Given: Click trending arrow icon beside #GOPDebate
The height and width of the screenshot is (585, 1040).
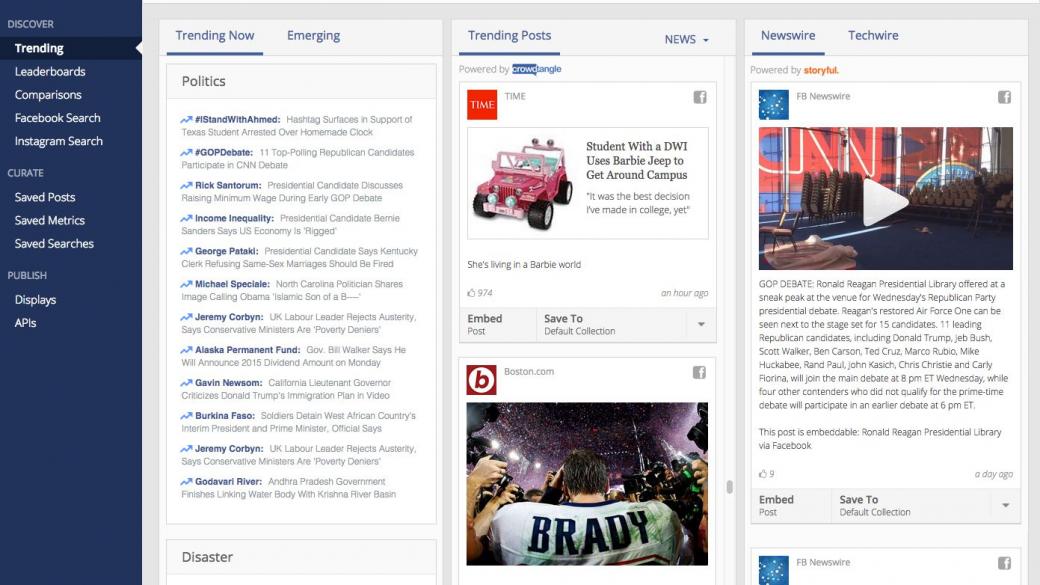Looking at the screenshot, I should point(186,153).
